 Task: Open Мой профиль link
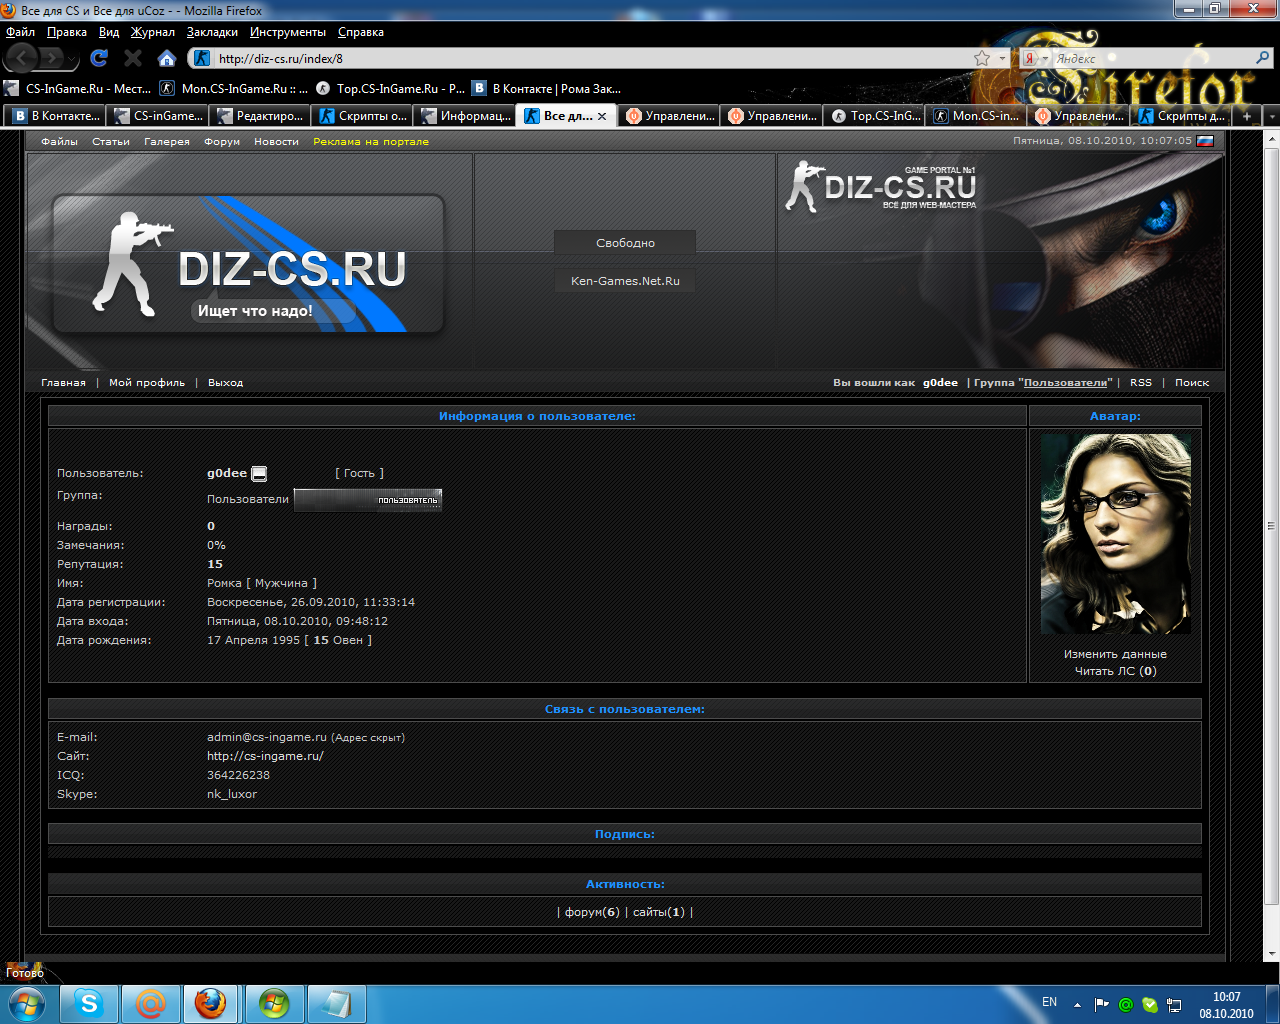coord(147,383)
